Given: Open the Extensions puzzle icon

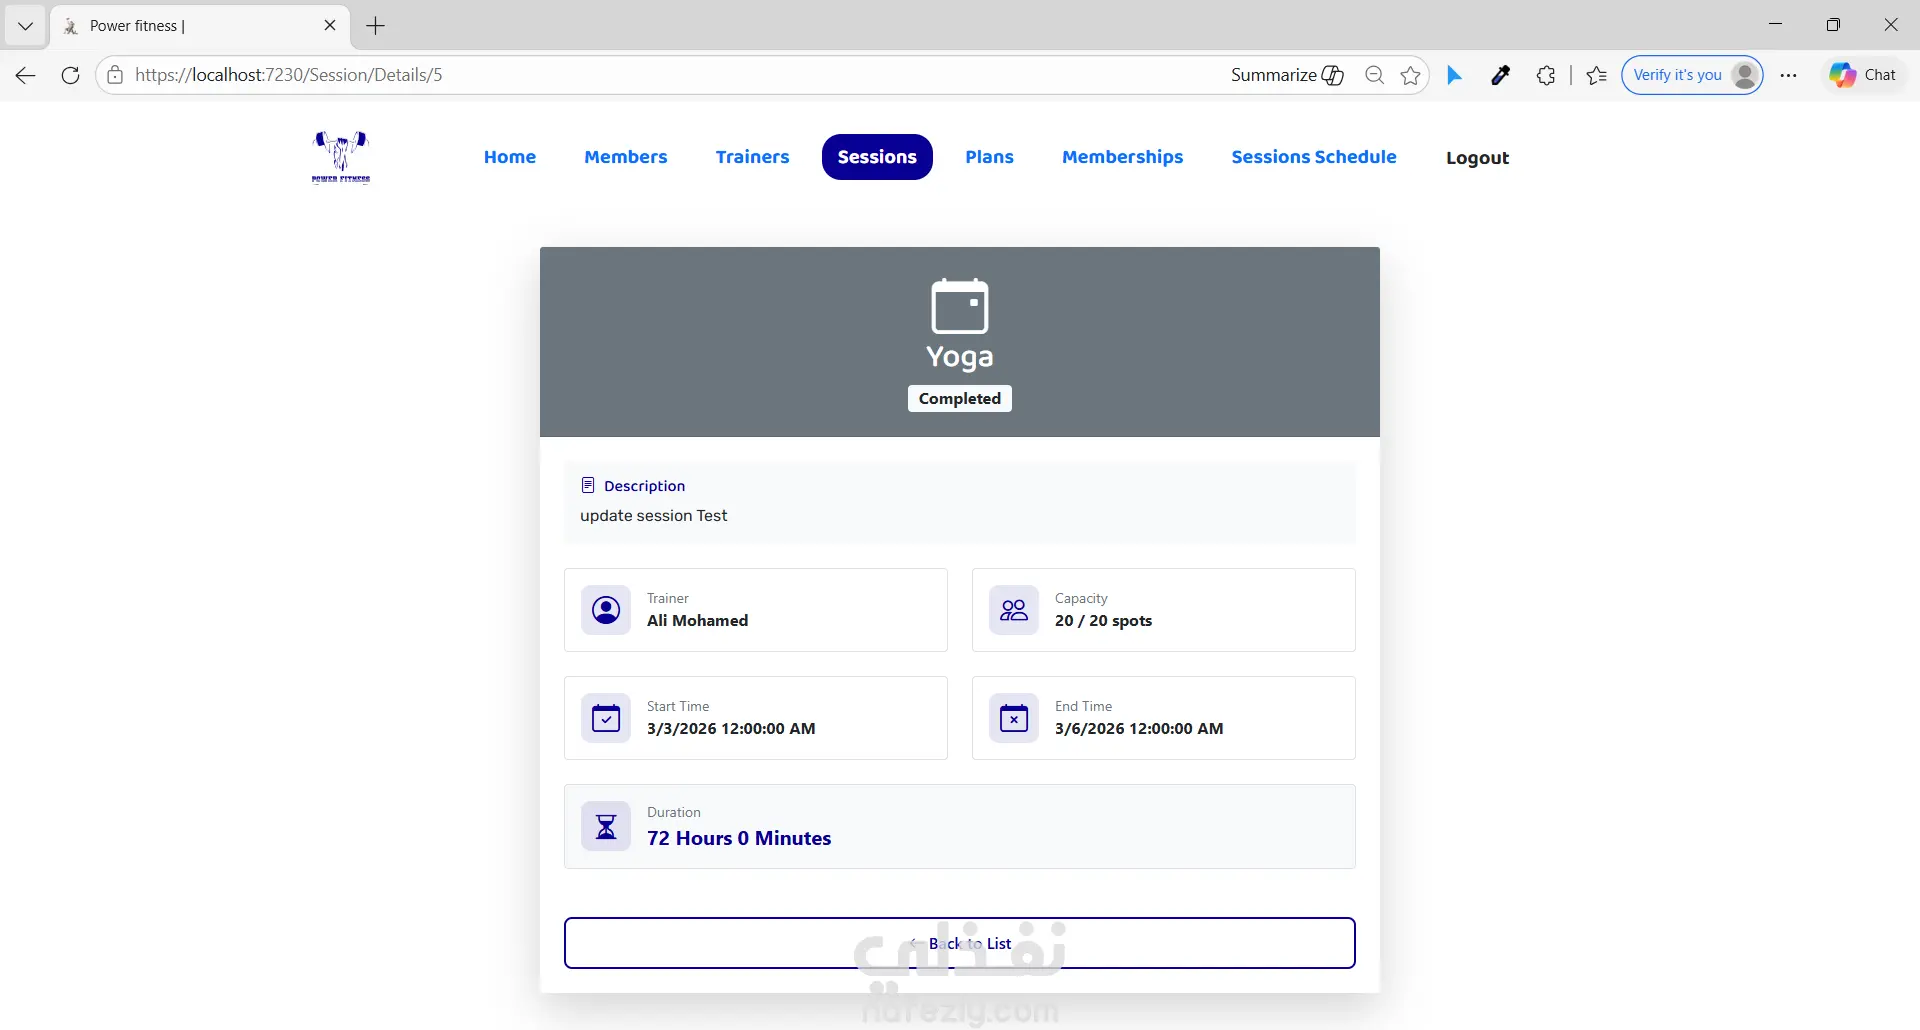Looking at the screenshot, I should pos(1546,75).
